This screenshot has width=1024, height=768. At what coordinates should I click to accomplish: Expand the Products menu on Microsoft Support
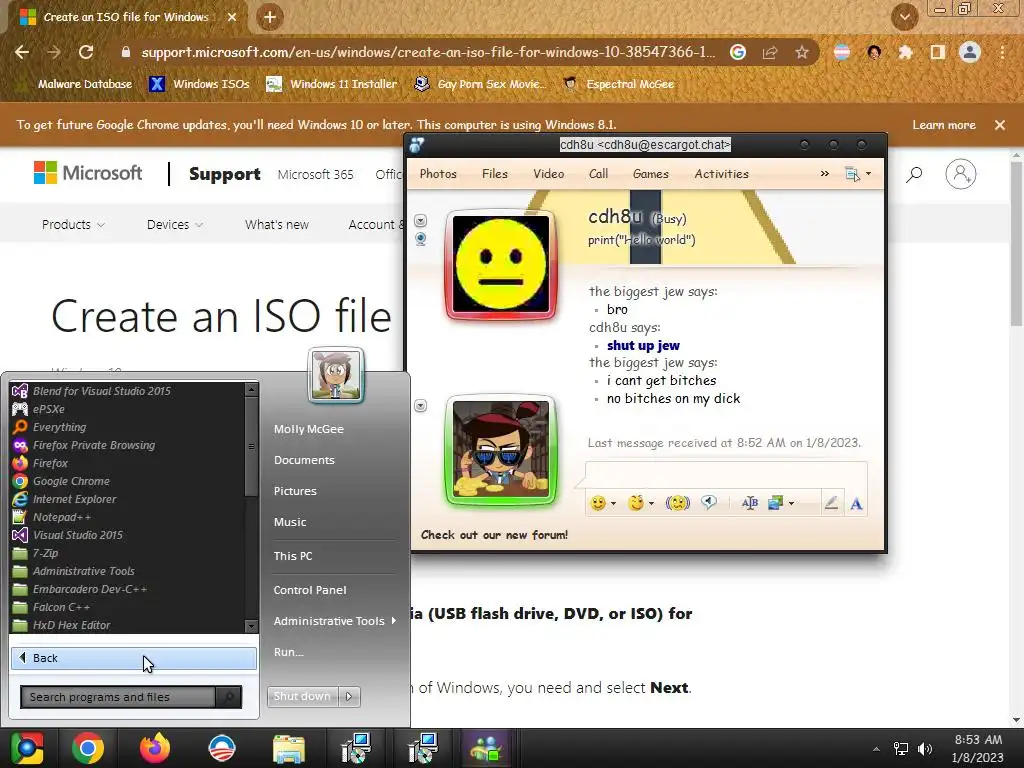[x=72, y=225]
